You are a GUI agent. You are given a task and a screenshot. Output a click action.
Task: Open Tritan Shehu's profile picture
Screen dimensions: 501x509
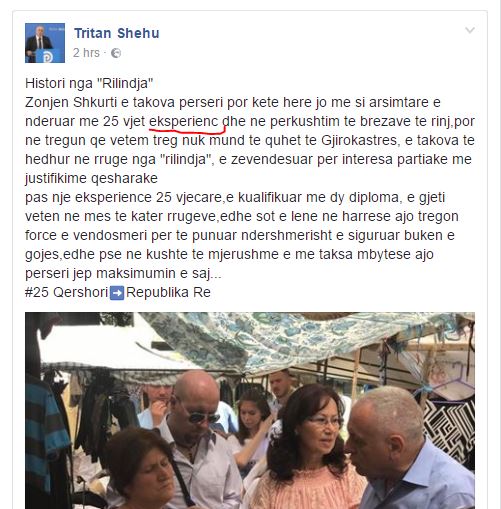coord(45,43)
